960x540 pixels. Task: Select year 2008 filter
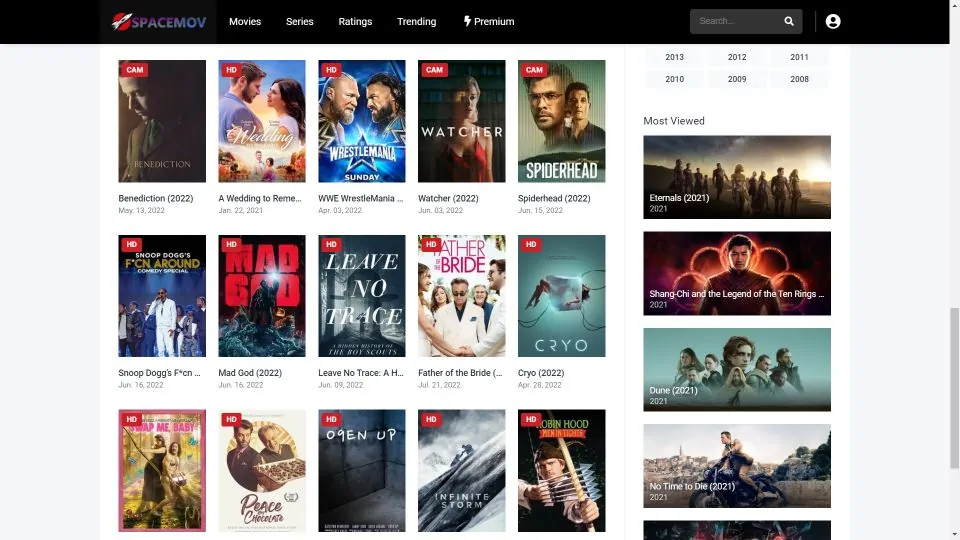tap(799, 79)
